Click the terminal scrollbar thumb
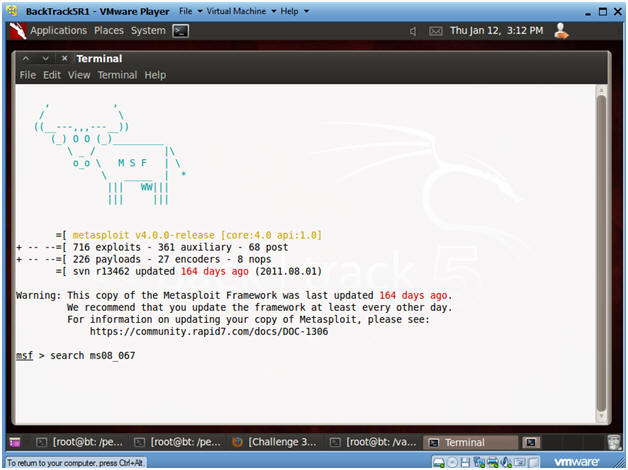Screen dimensions: 628x470 tap(601, 254)
